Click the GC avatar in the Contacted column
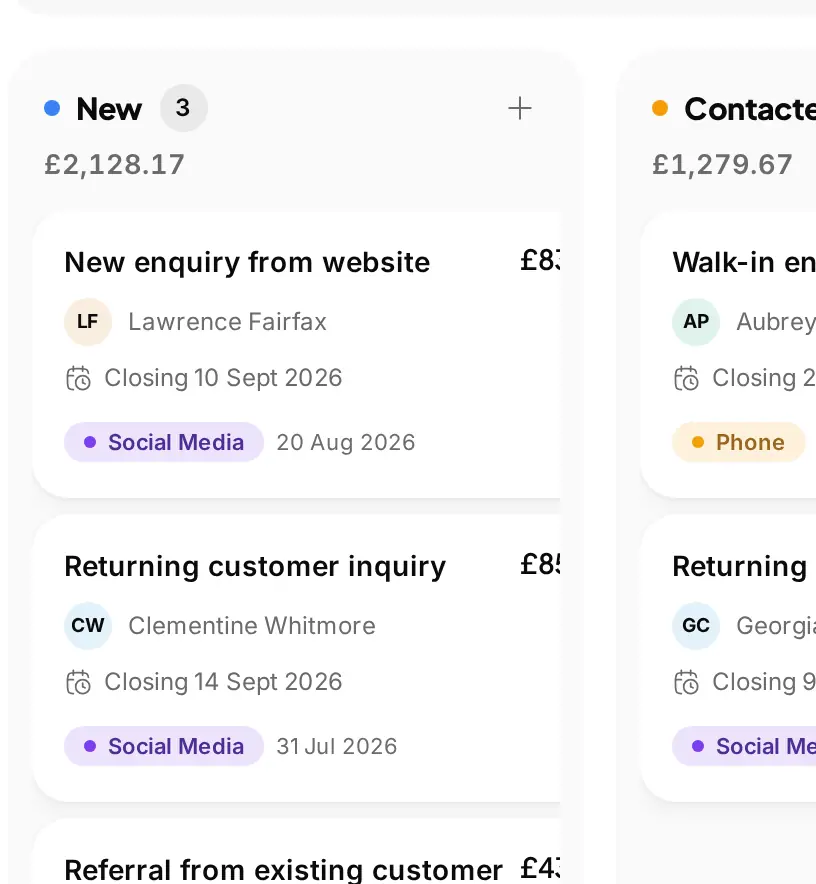Image resolution: width=816 pixels, height=884 pixels. [696, 625]
